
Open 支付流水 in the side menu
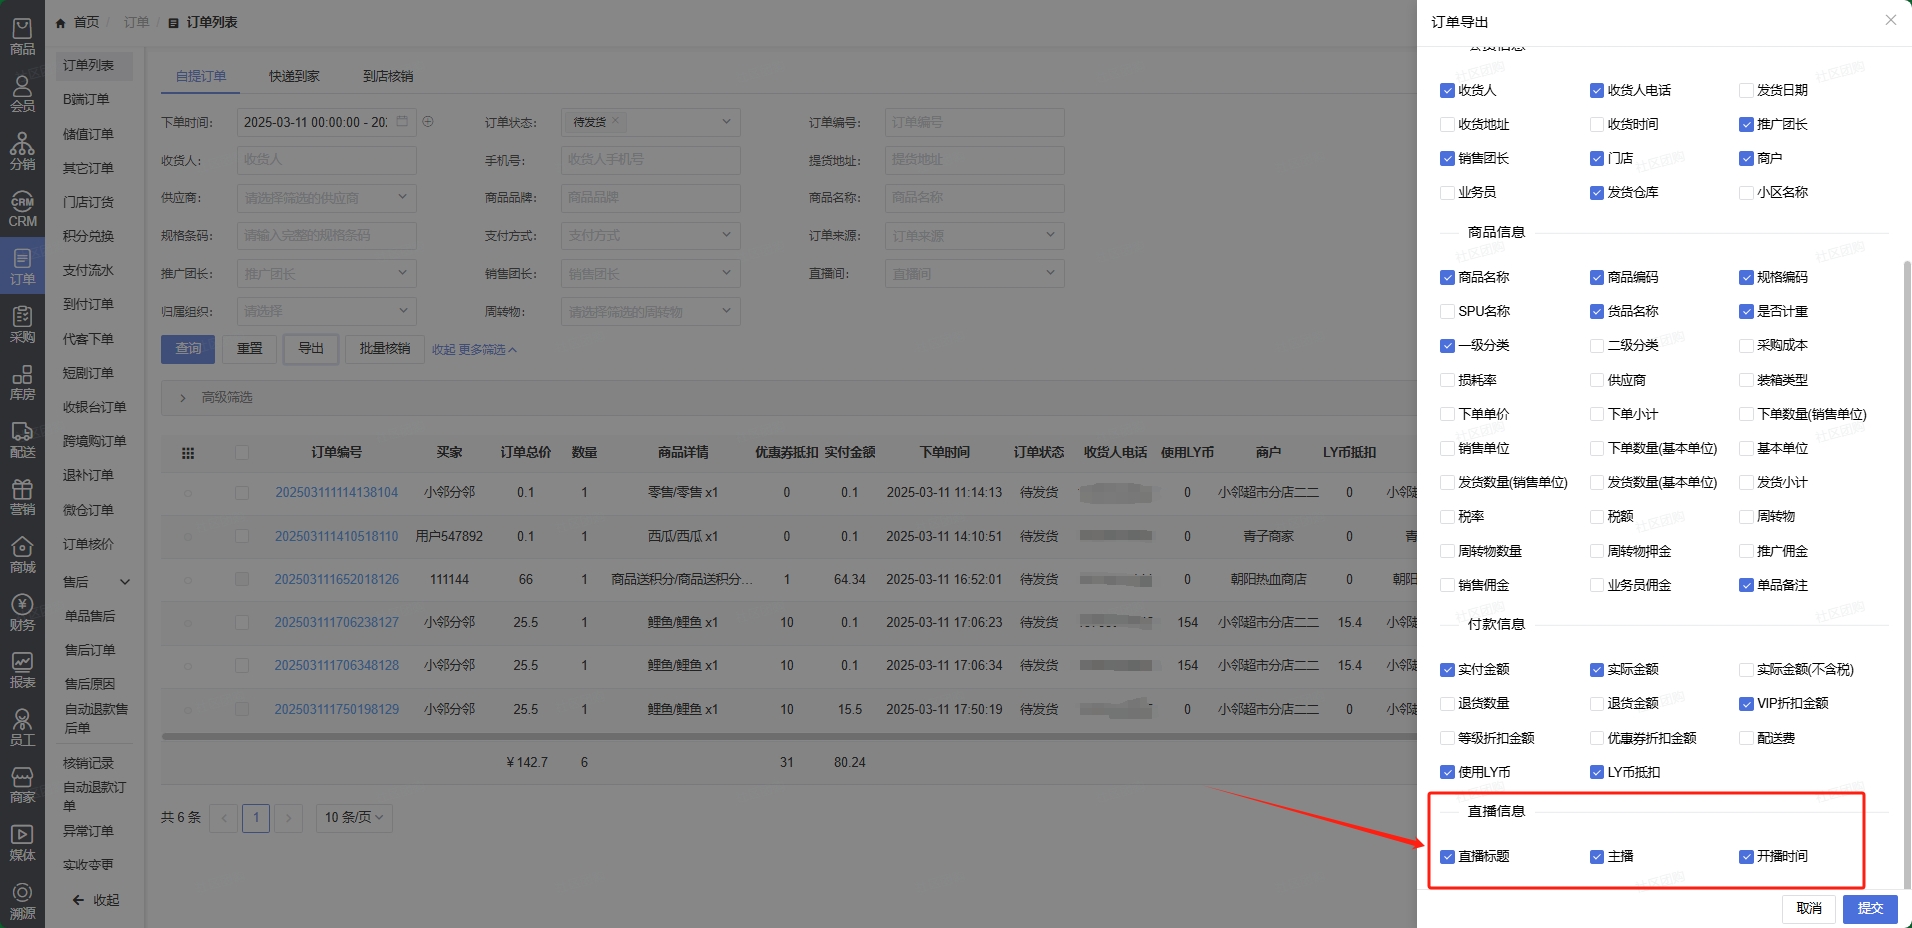point(88,270)
